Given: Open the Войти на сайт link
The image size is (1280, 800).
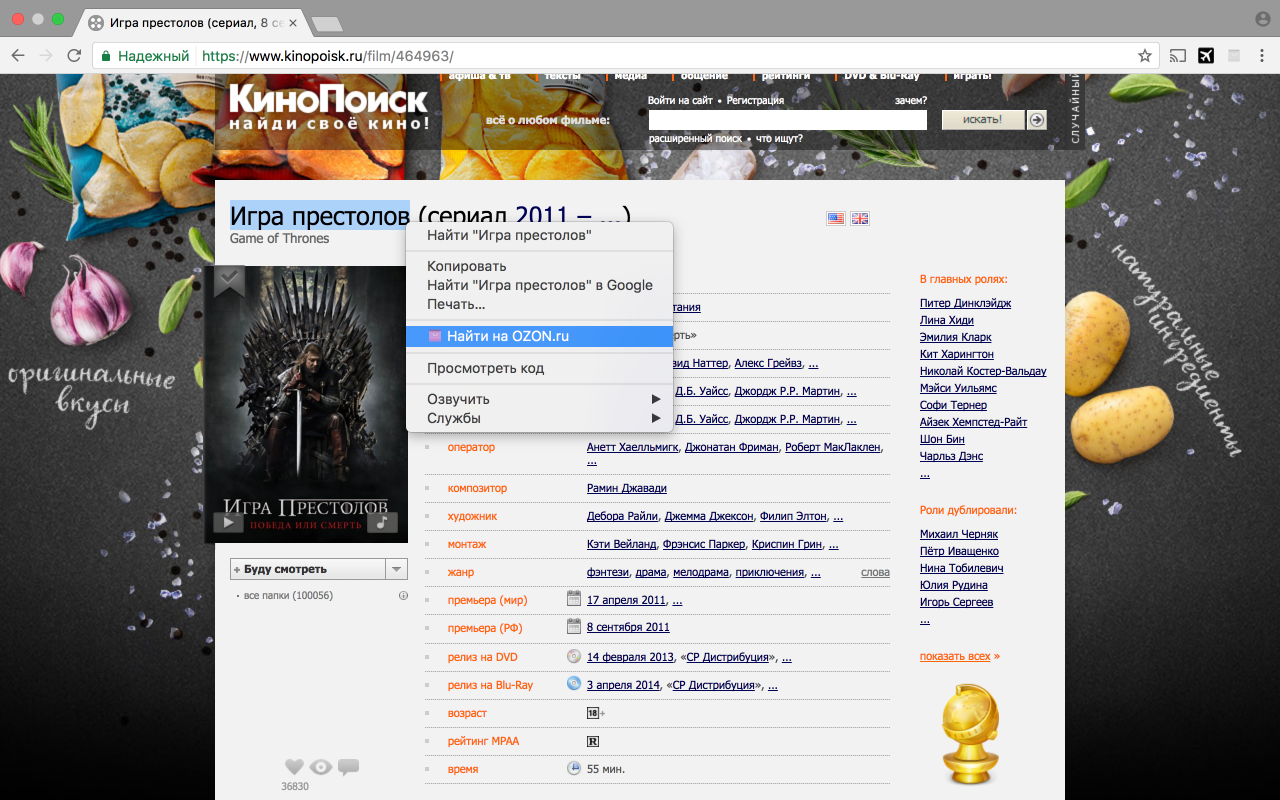Looking at the screenshot, I should (680, 100).
